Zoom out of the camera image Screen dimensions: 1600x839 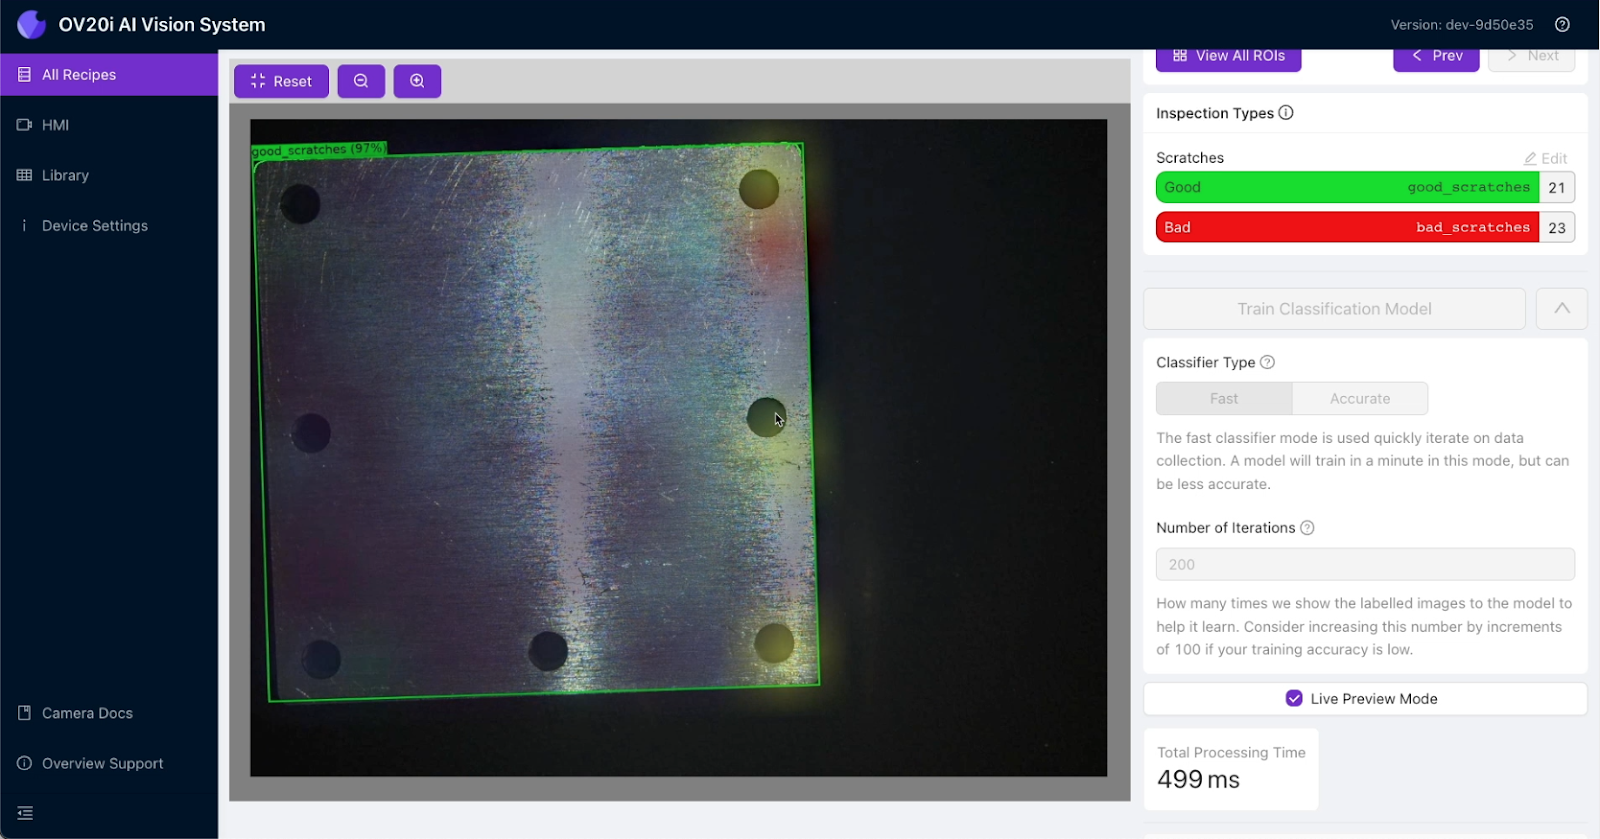(x=361, y=81)
